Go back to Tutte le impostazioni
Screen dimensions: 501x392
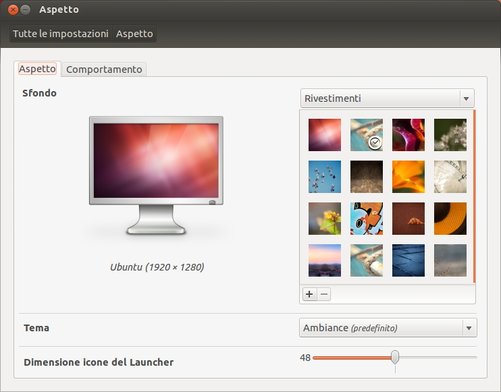tap(61, 34)
